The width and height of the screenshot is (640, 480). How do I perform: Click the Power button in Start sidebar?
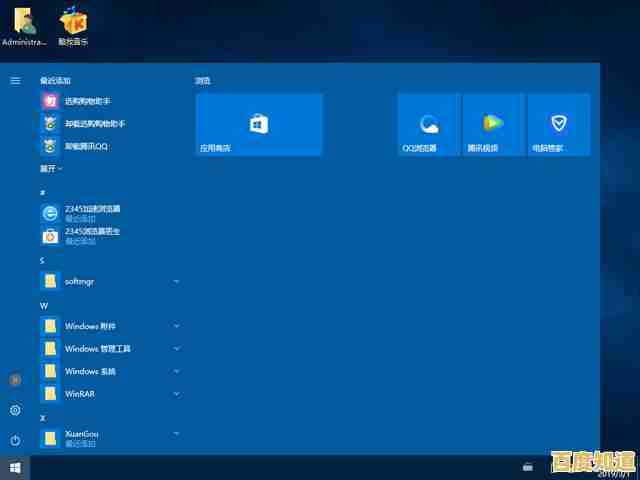[x=15, y=440]
